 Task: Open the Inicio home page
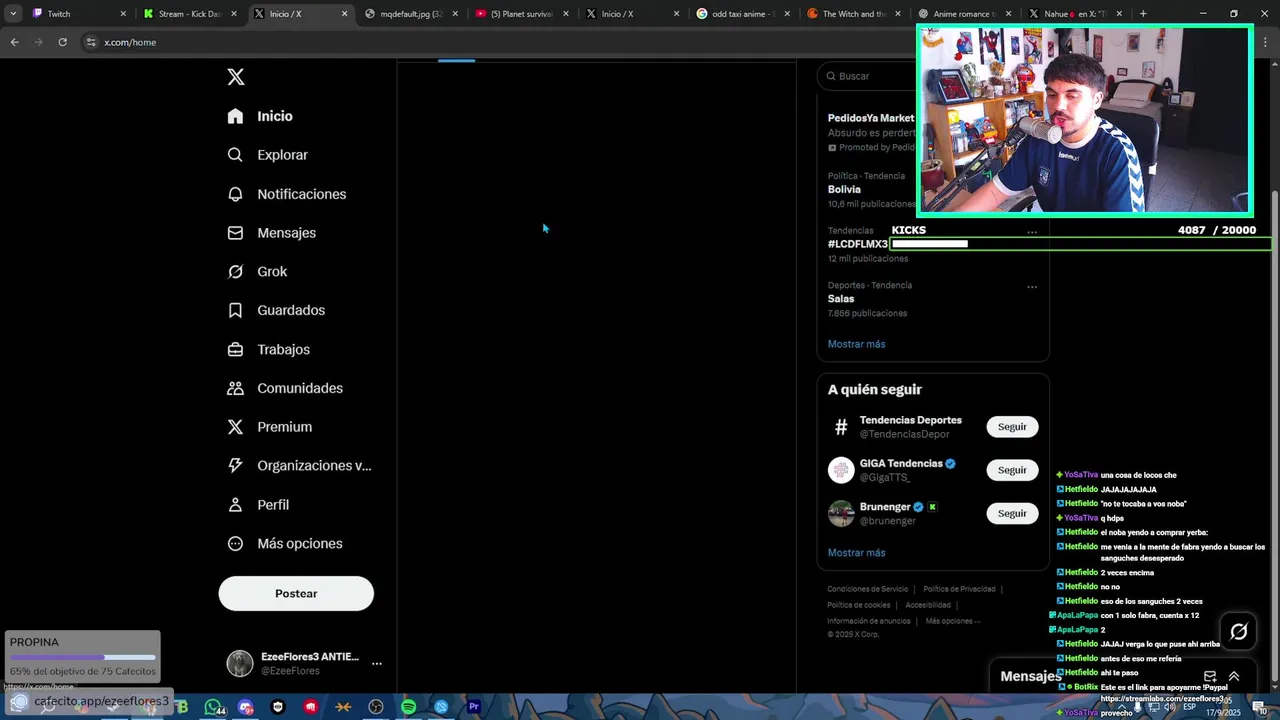260,116
